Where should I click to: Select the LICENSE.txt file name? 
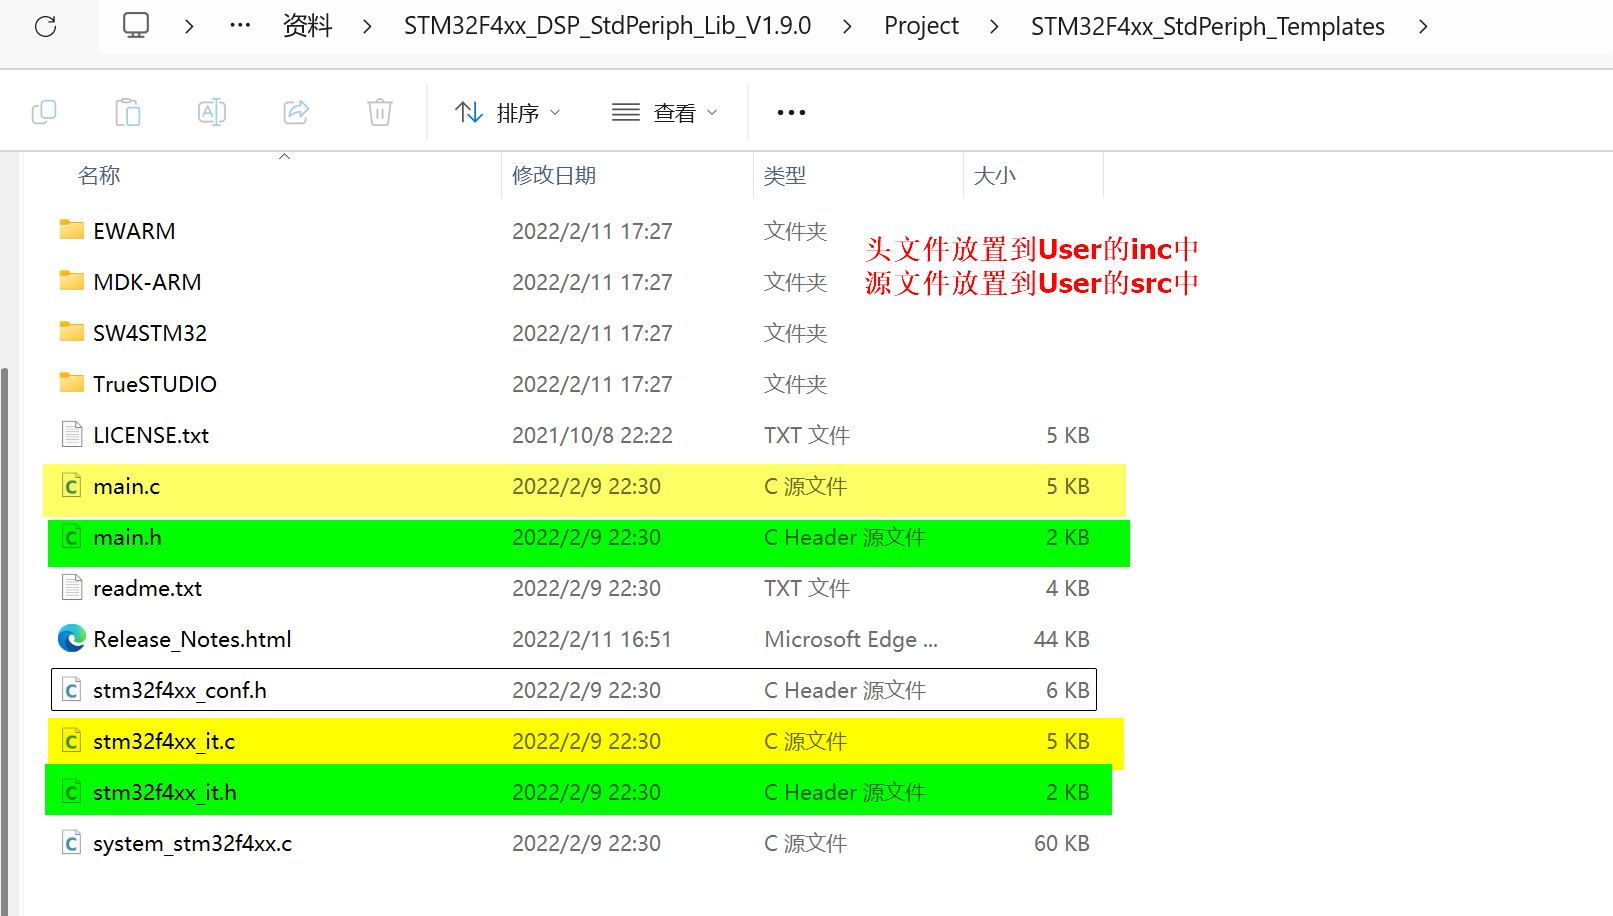click(151, 435)
